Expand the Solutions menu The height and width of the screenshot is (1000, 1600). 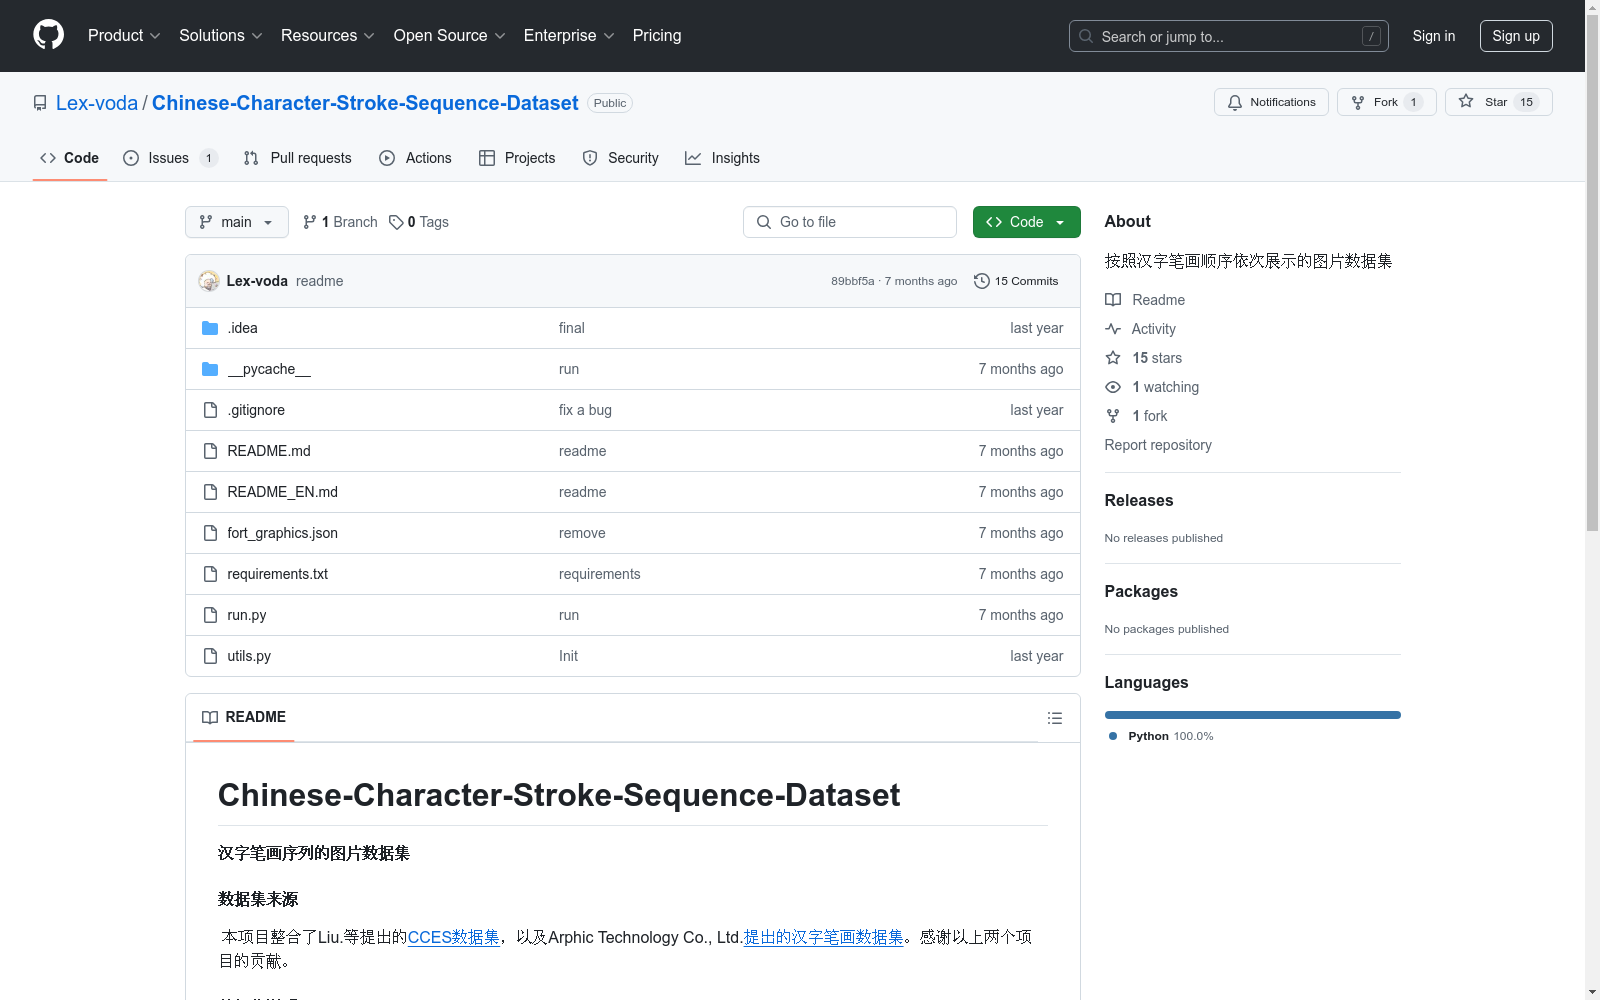(x=221, y=35)
